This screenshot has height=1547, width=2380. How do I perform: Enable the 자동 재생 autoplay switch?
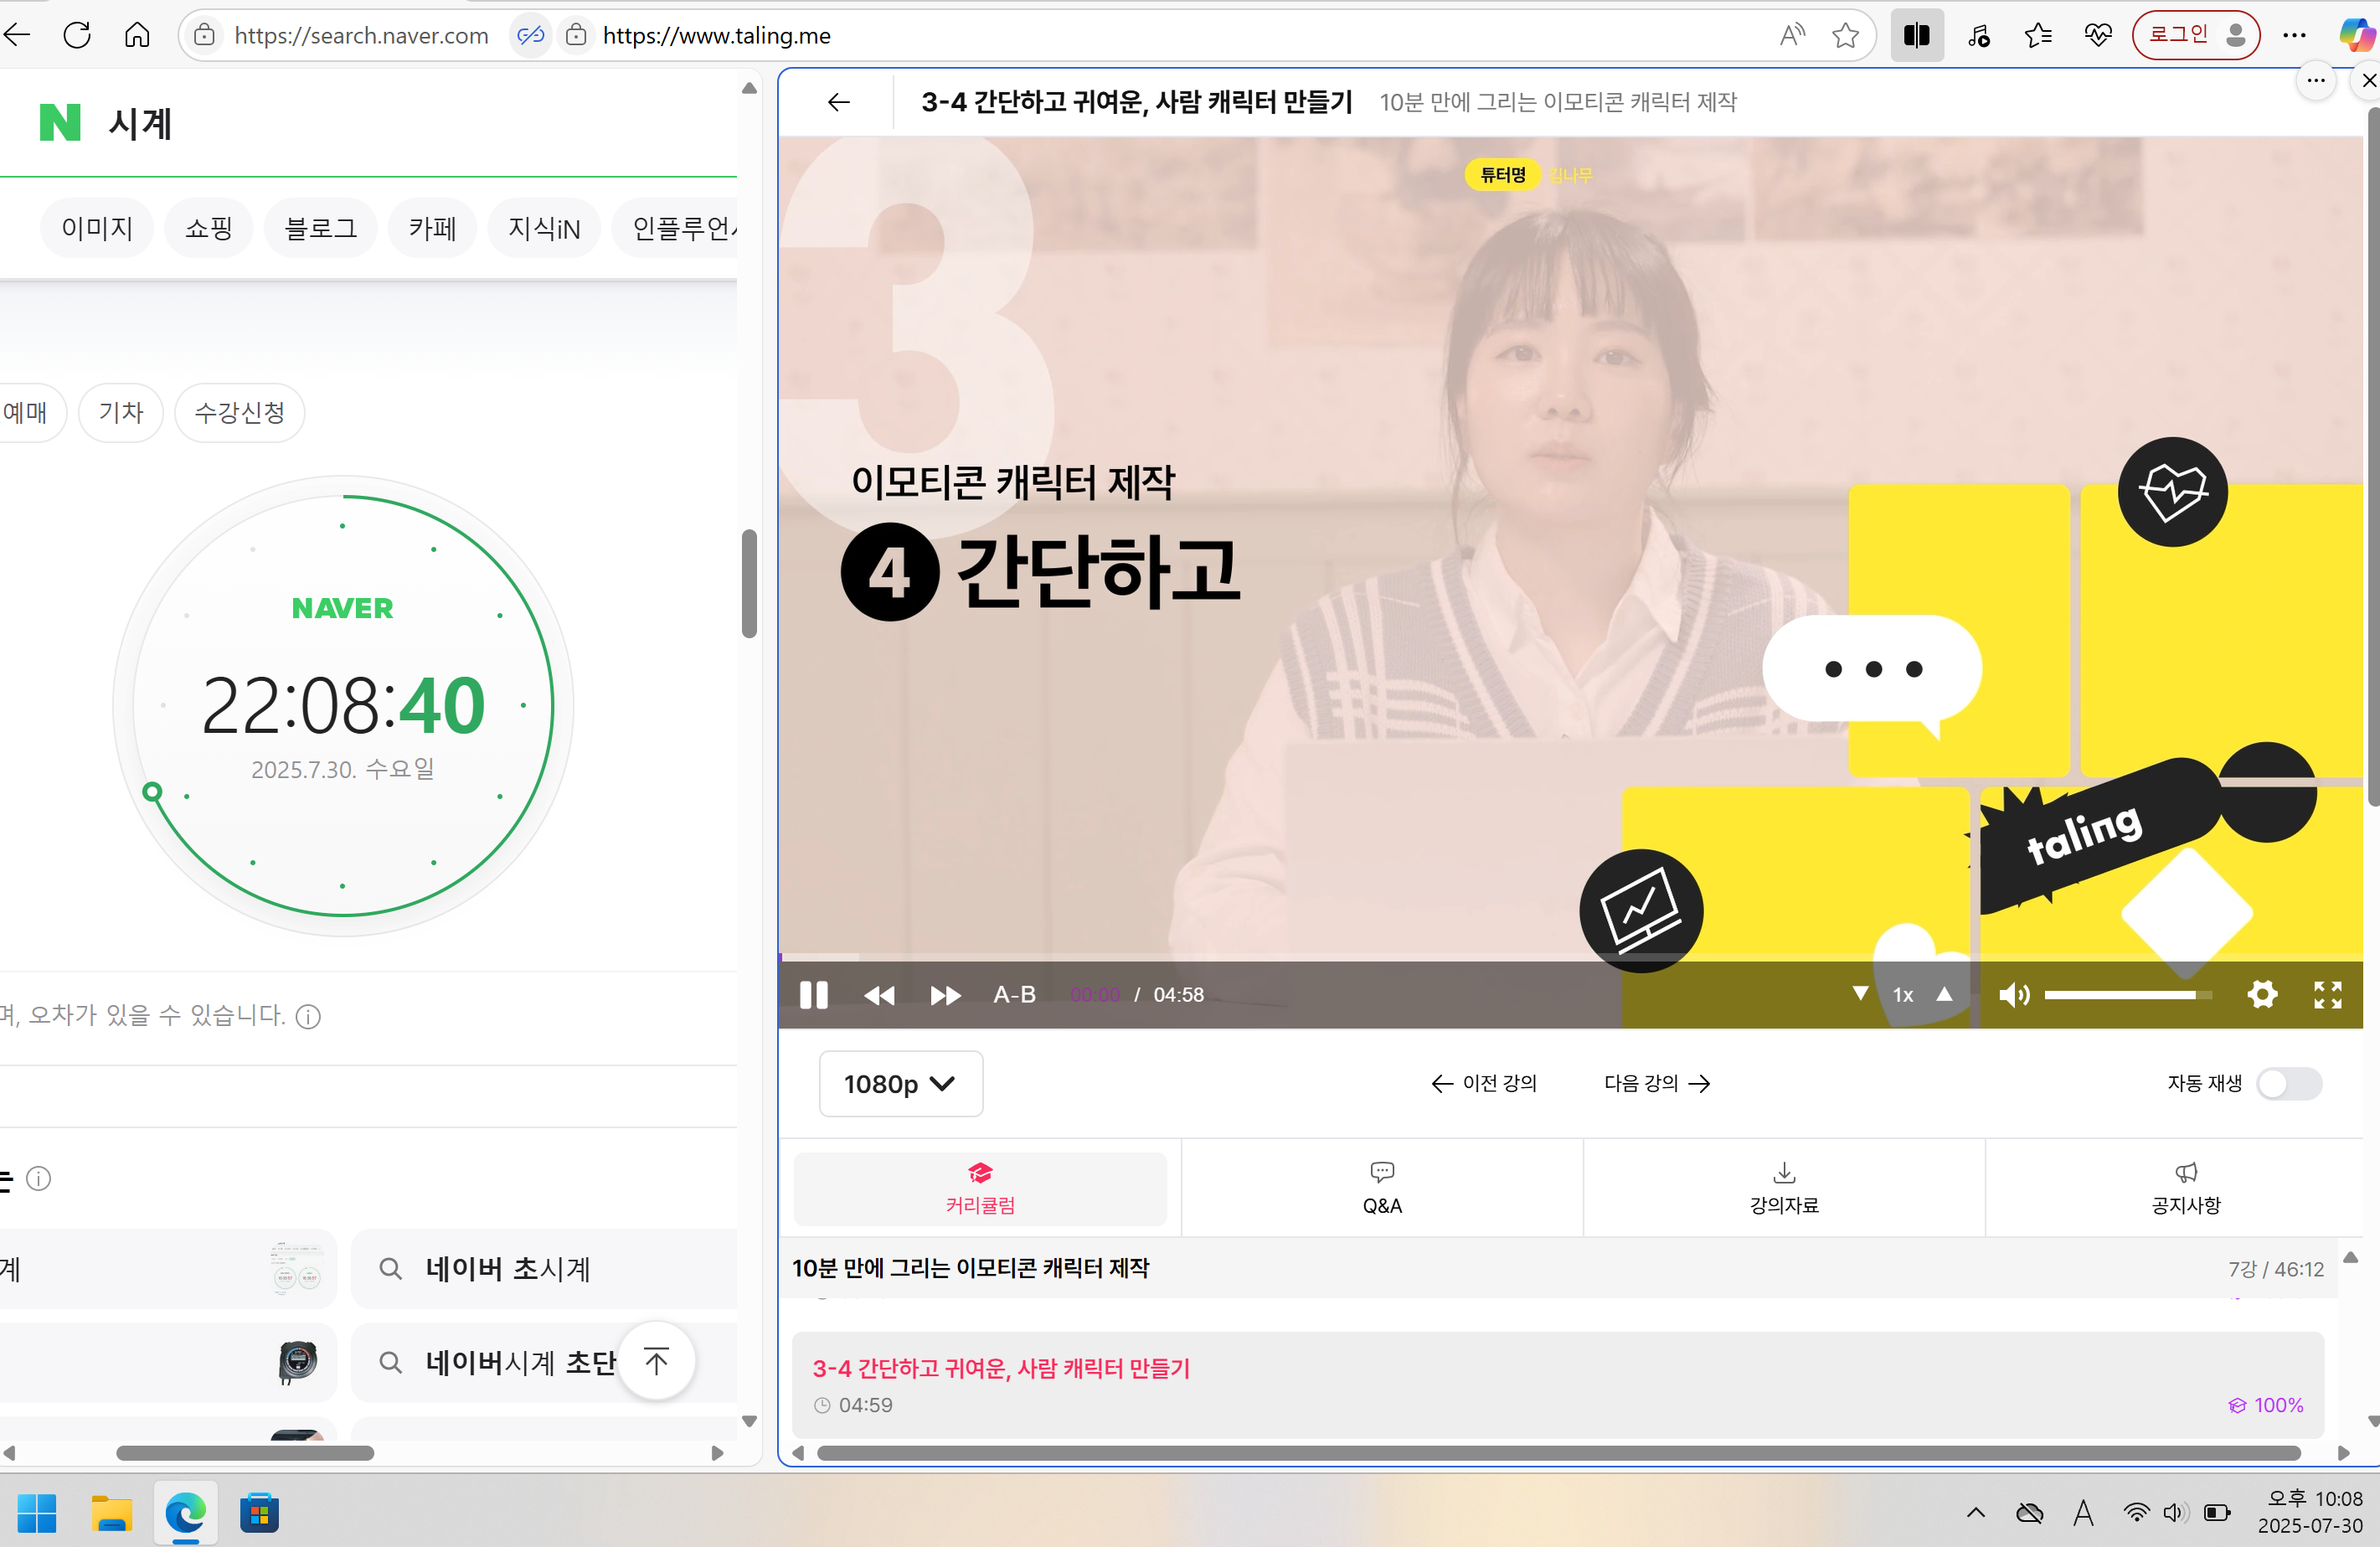click(x=2290, y=1084)
